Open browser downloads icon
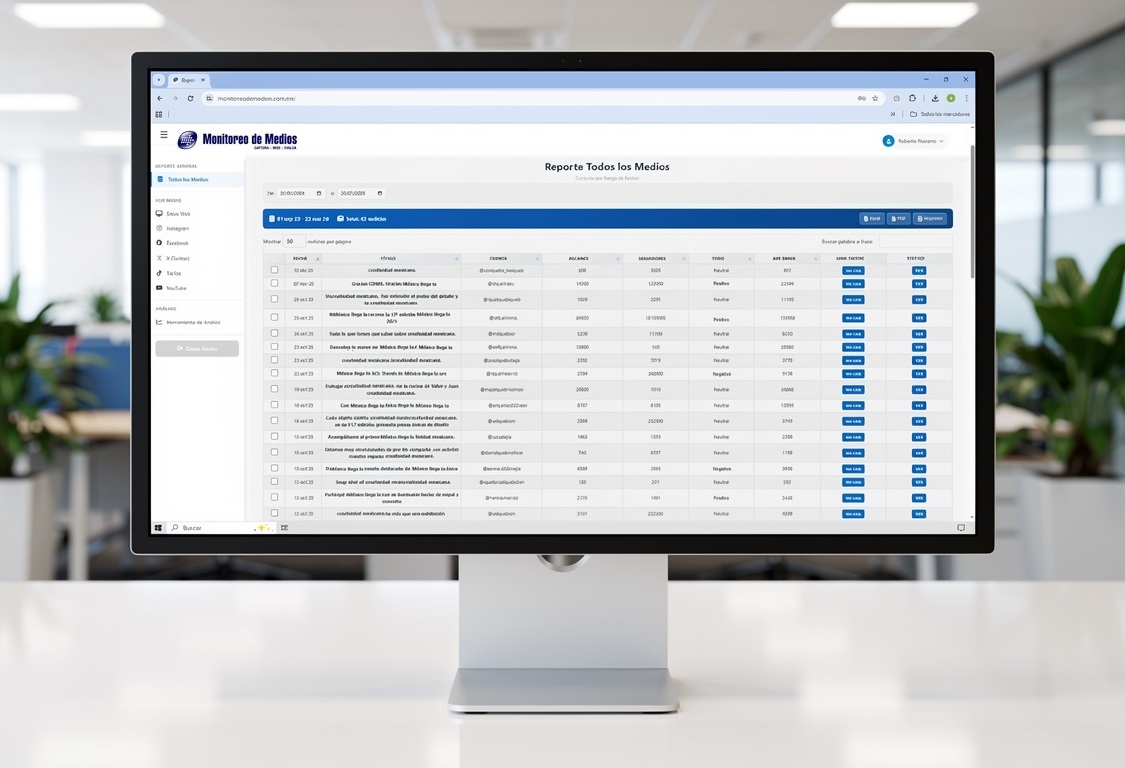This screenshot has height=768, width=1125. (935, 98)
